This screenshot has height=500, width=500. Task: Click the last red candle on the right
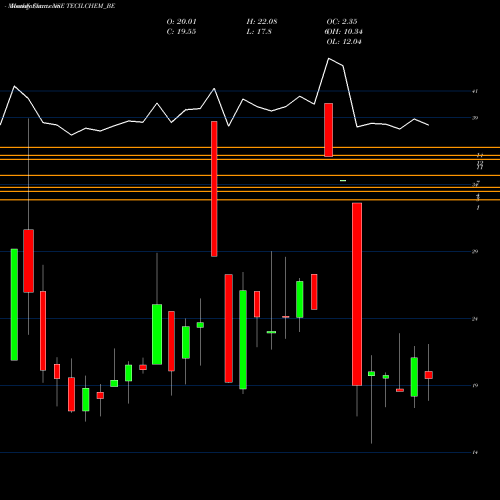coord(429,375)
